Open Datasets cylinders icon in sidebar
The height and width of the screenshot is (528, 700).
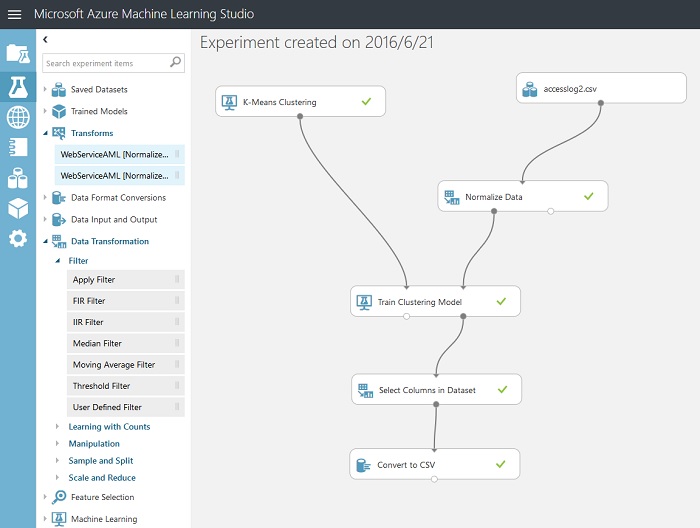tap(18, 178)
